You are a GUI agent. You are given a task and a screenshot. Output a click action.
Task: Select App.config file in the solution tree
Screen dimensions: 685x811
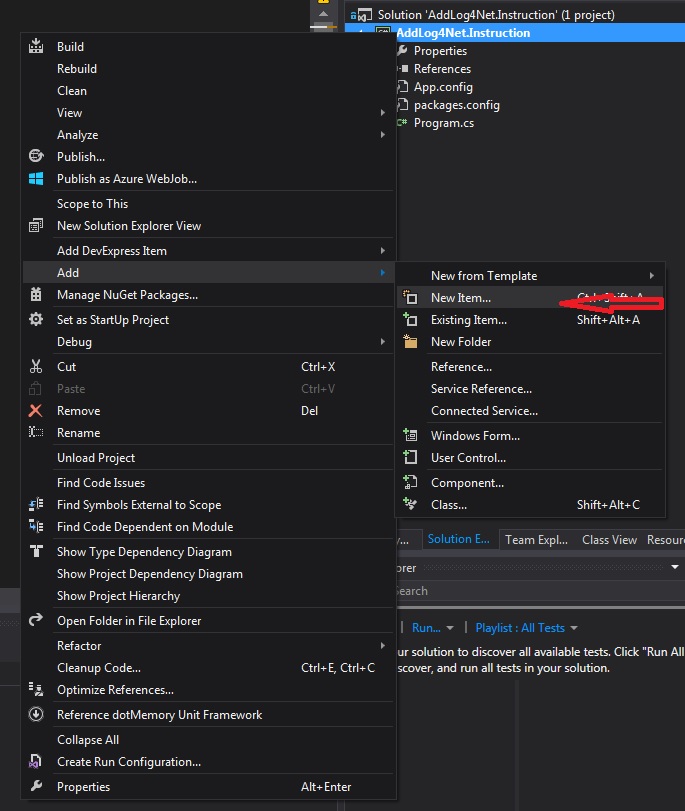[443, 87]
